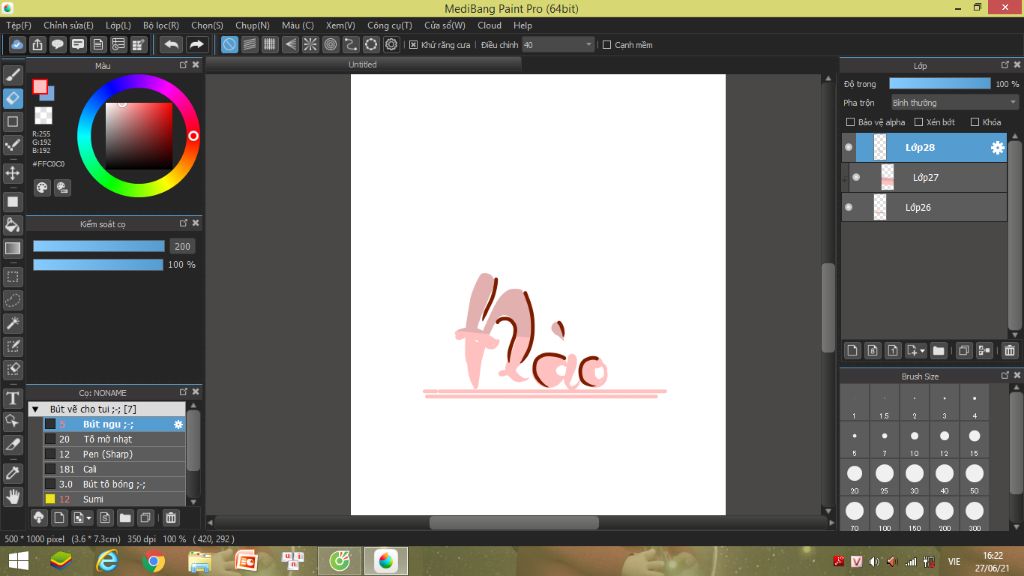The height and width of the screenshot is (576, 1024).
Task: Click the brush size slider showing 200
Action: [x=99, y=246]
